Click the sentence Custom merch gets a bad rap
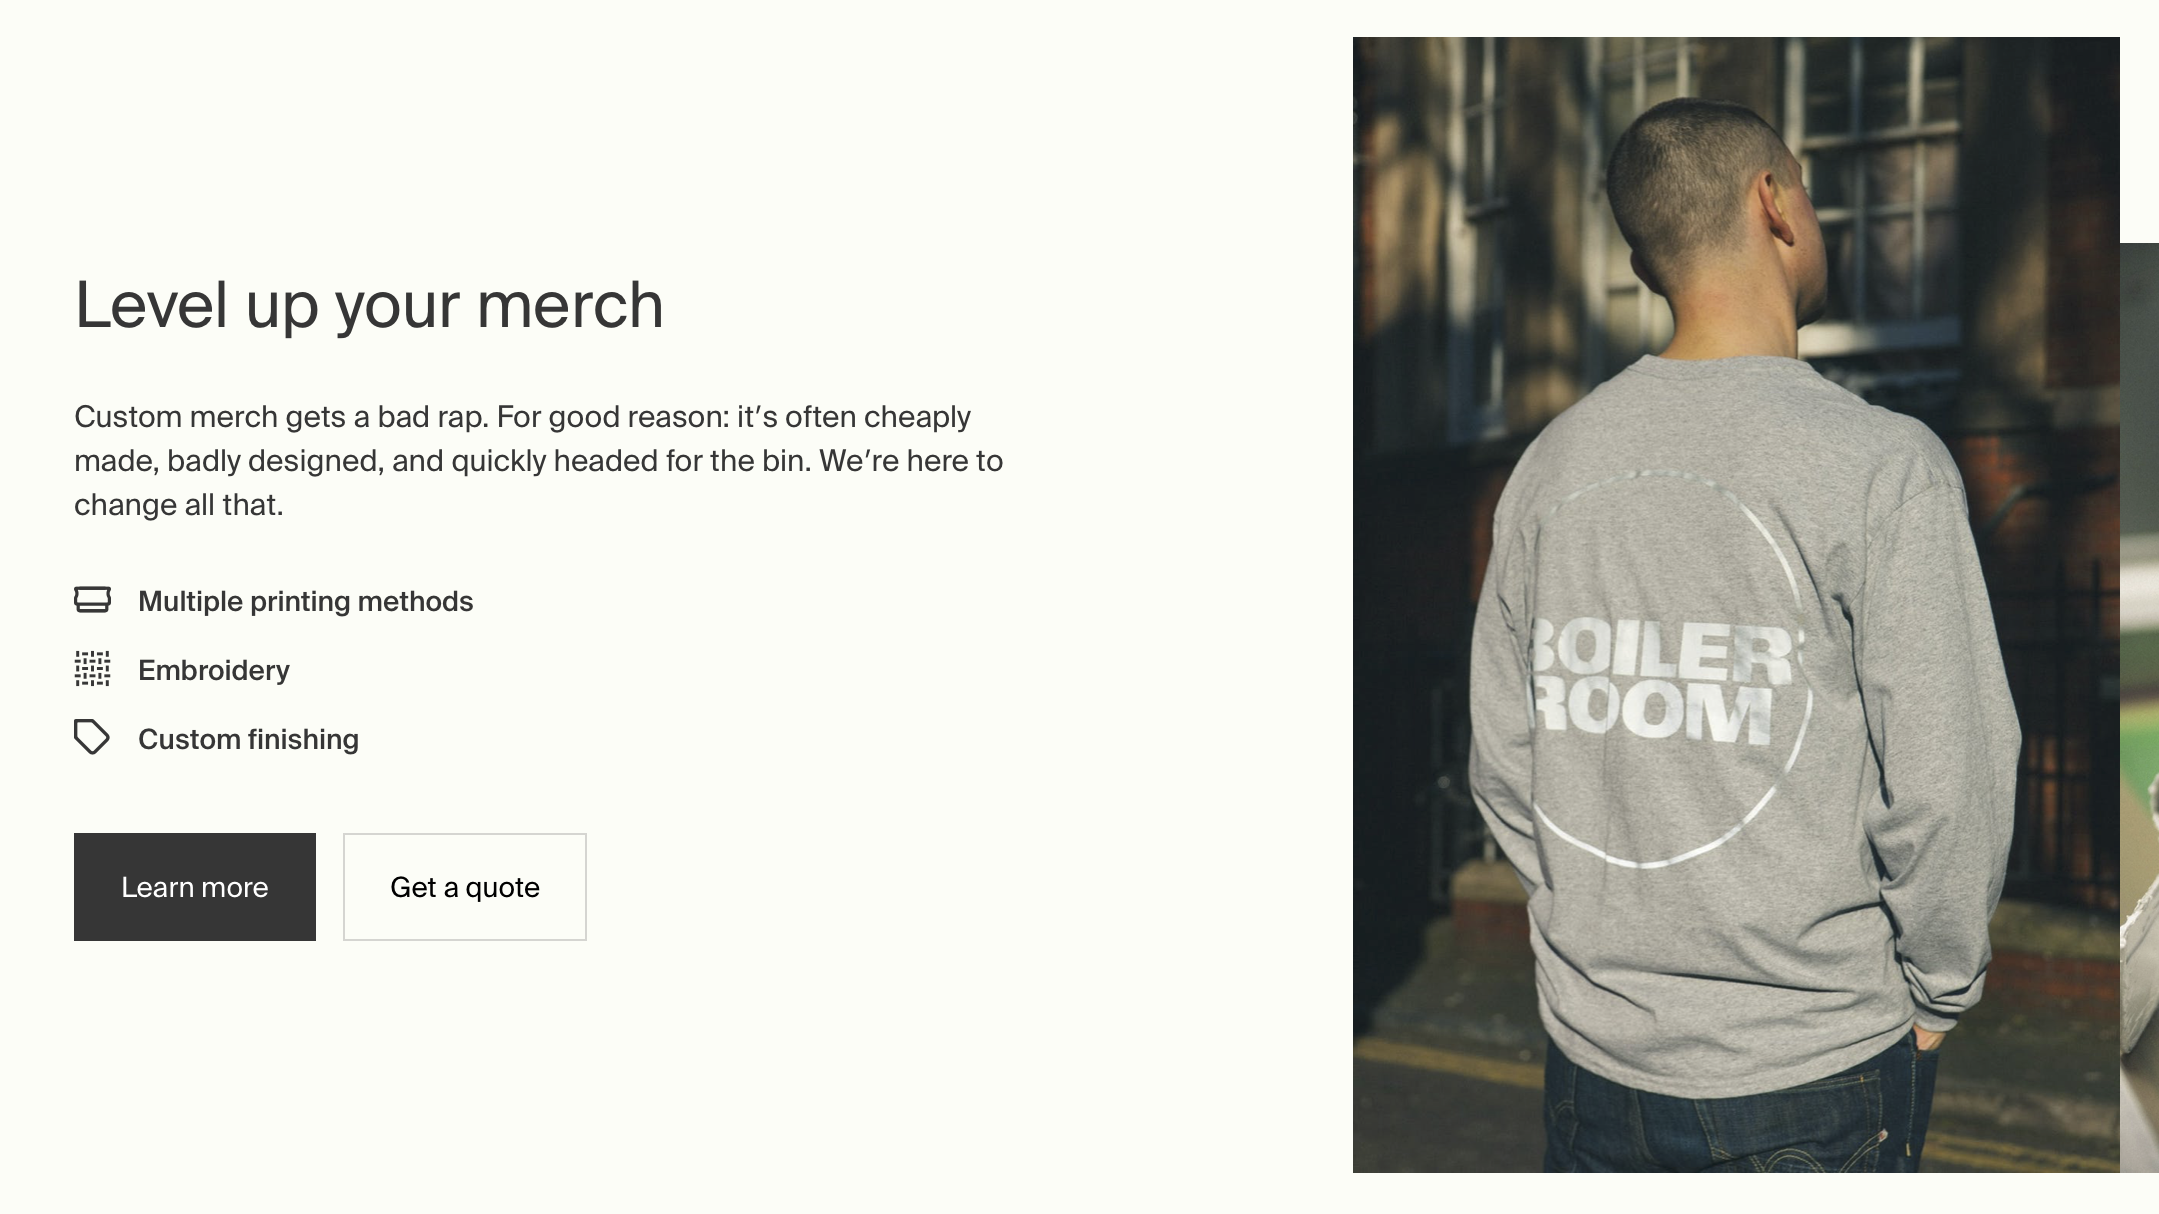Viewport: 2159px width, 1214px height. pos(281,416)
